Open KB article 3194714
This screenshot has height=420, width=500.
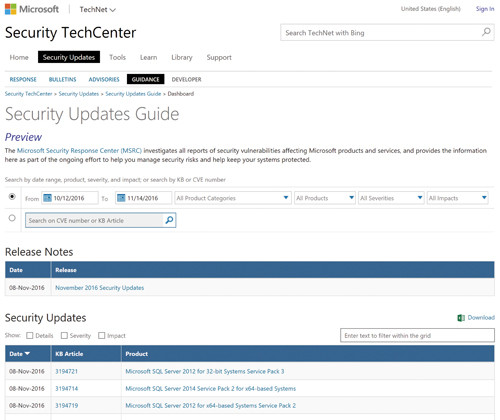[66, 388]
